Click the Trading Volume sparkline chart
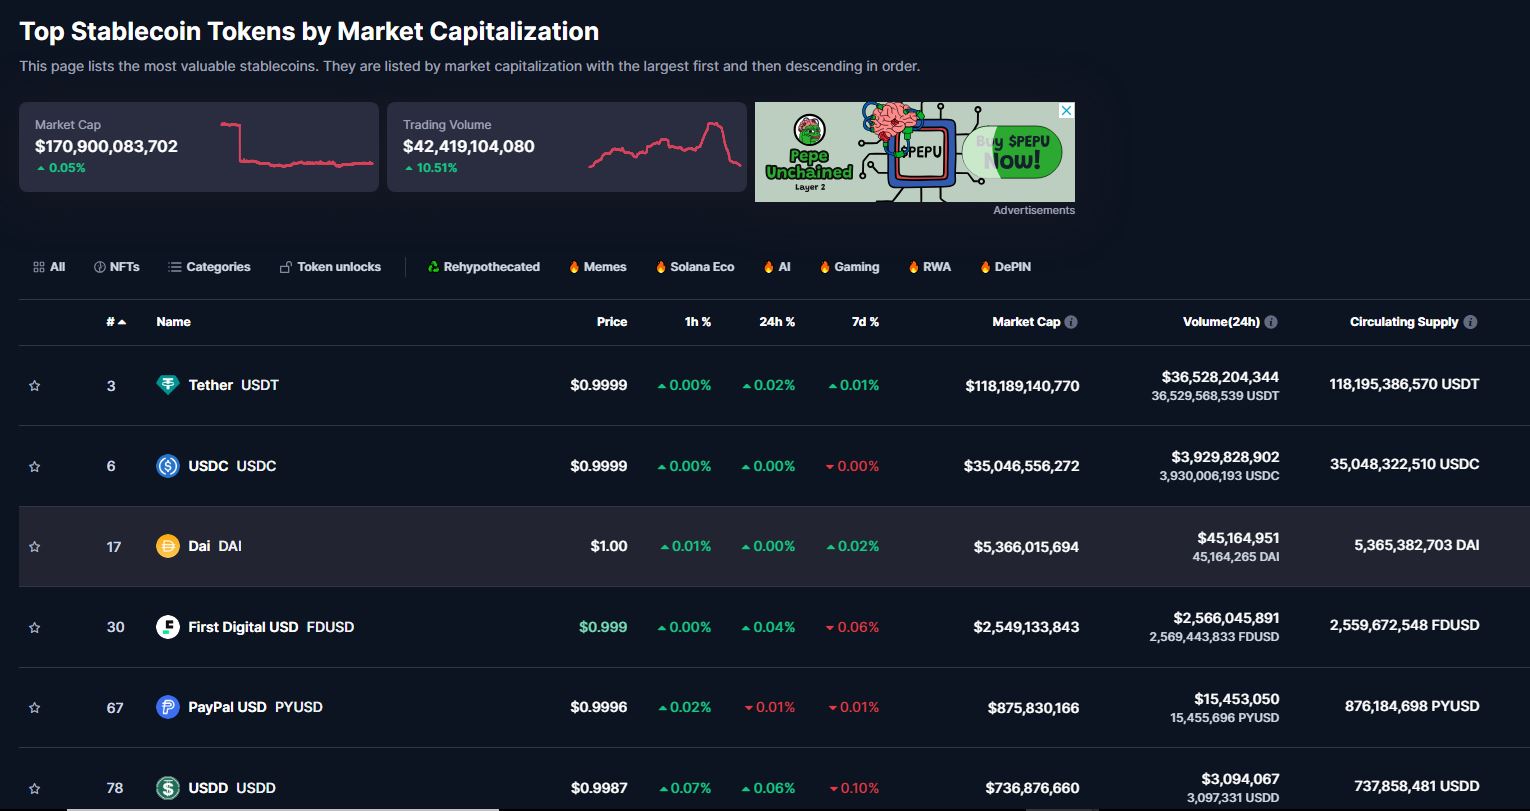Viewport: 1530px width, 811px height. pos(665,145)
